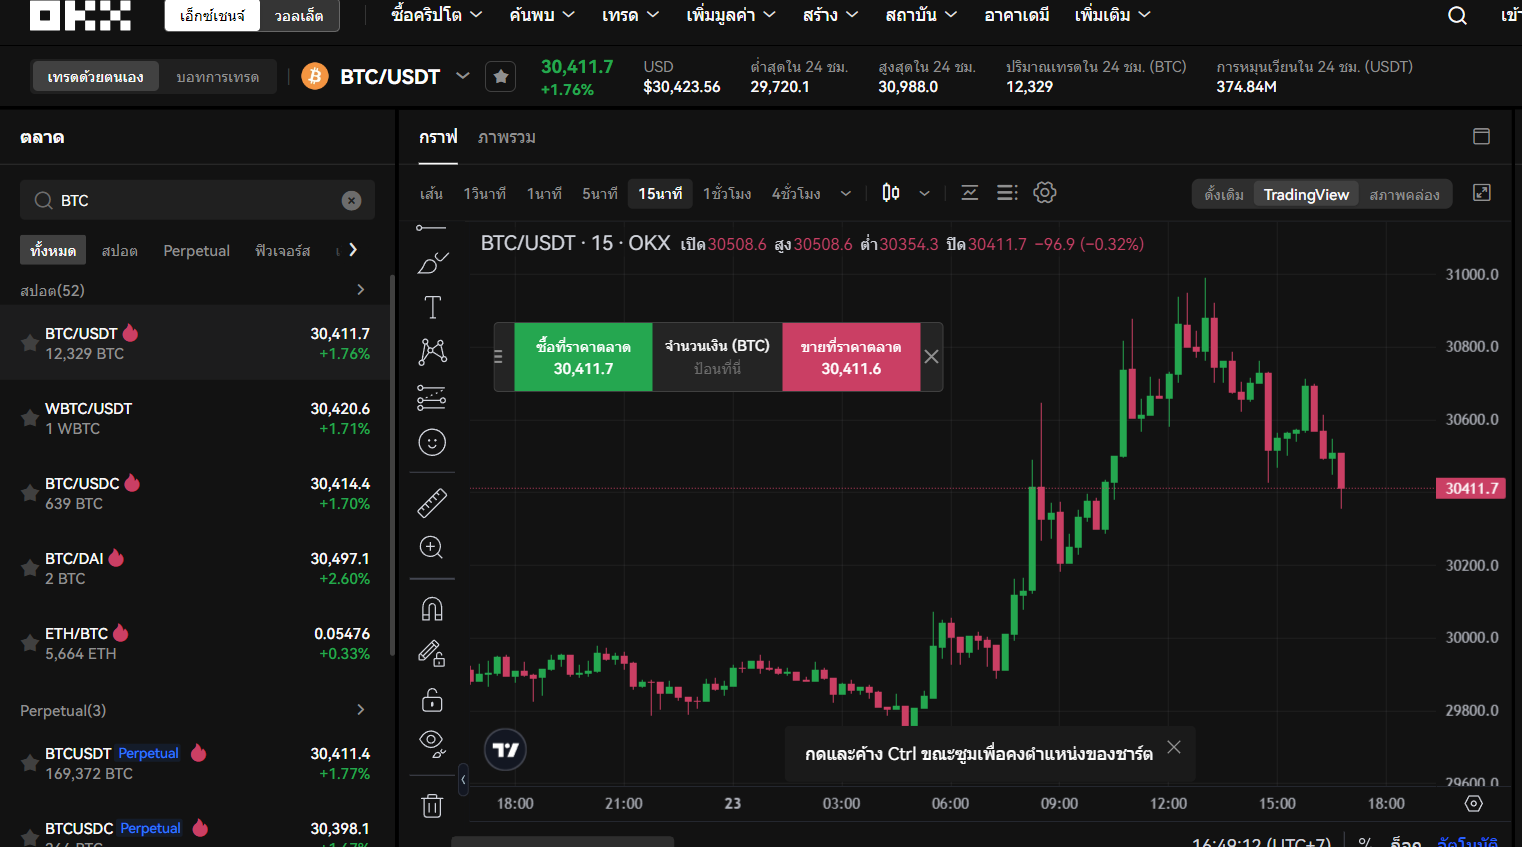The image size is (1522, 847).
Task: Select the forecast and measurement tool
Action: point(432,397)
